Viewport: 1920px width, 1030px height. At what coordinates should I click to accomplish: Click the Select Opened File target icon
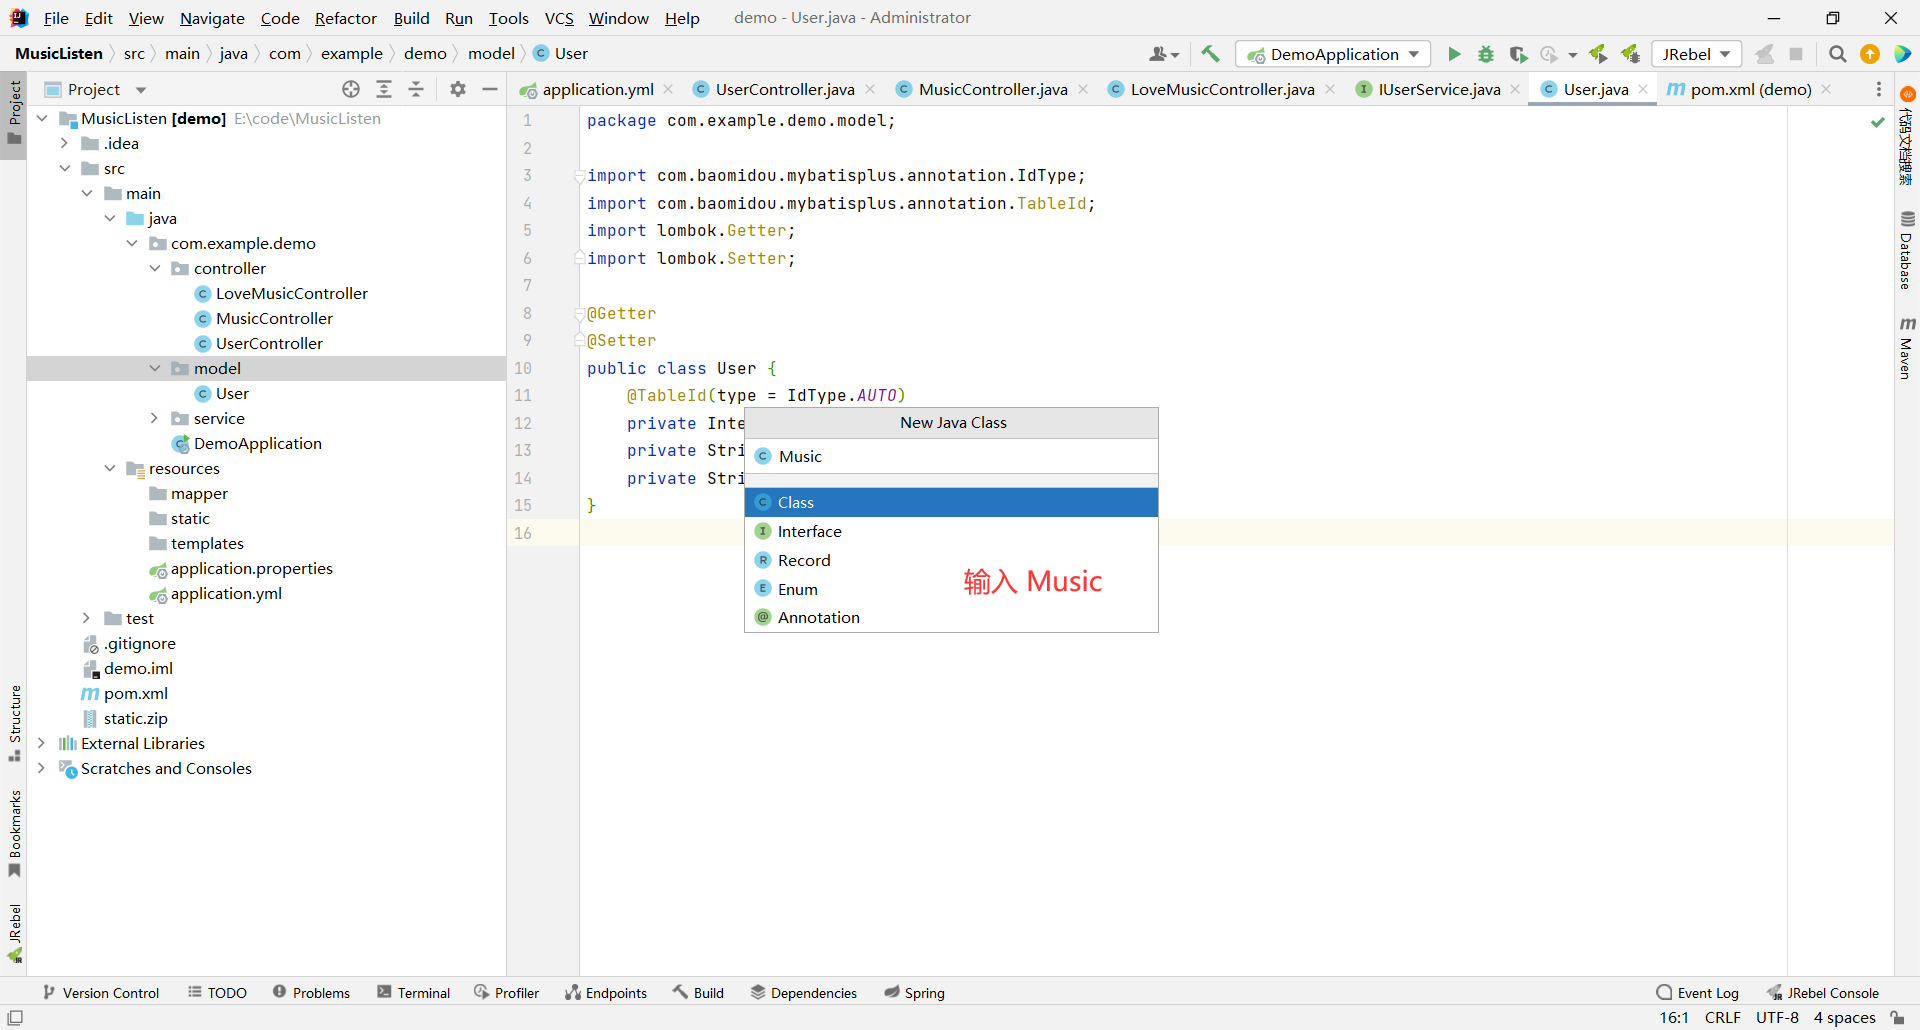click(x=351, y=89)
